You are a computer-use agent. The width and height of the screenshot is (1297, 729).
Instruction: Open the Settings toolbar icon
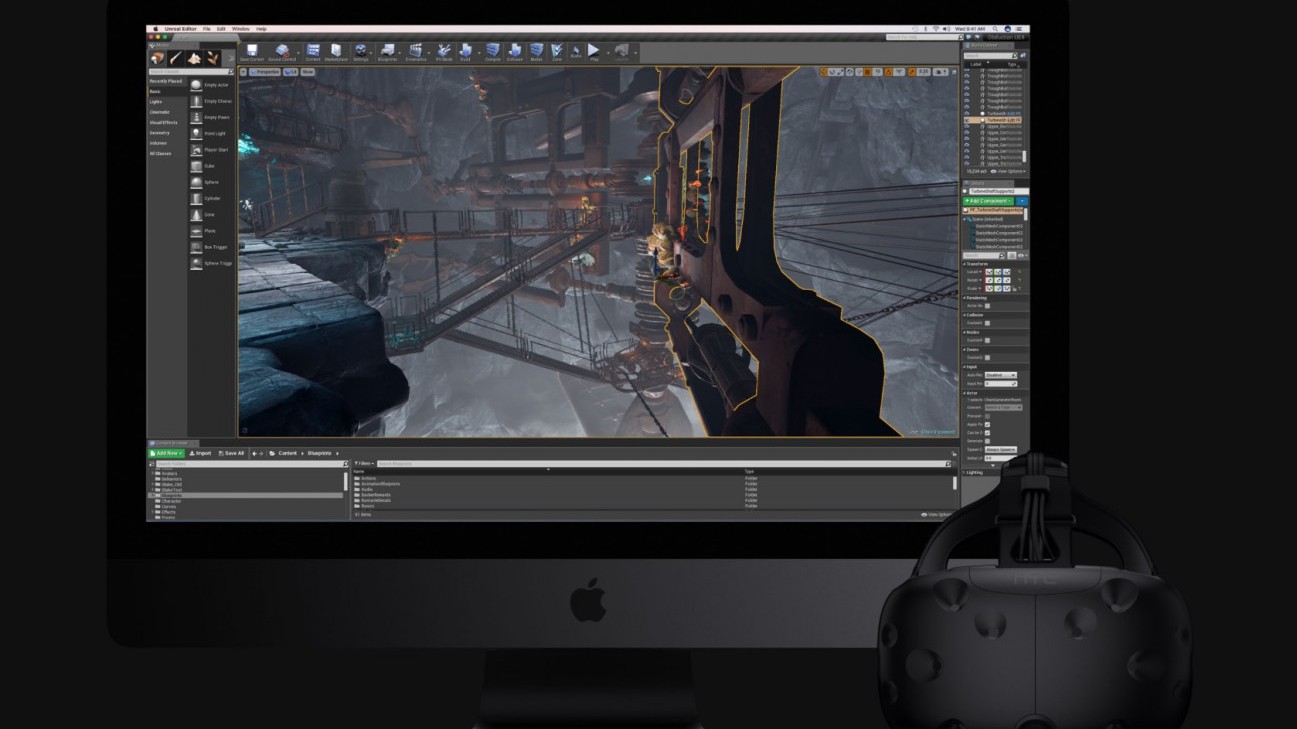[361, 53]
